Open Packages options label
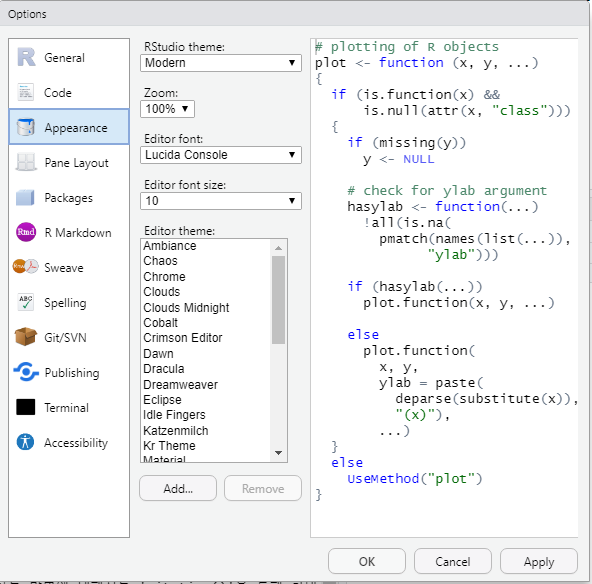The height and width of the screenshot is (584, 592). [x=68, y=198]
